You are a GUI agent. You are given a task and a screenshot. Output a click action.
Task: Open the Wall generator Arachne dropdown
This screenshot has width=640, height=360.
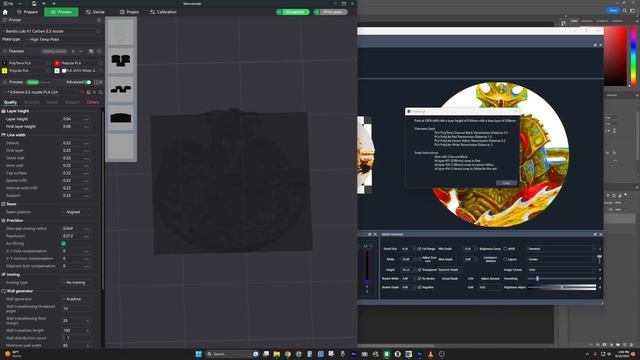(x=77, y=299)
